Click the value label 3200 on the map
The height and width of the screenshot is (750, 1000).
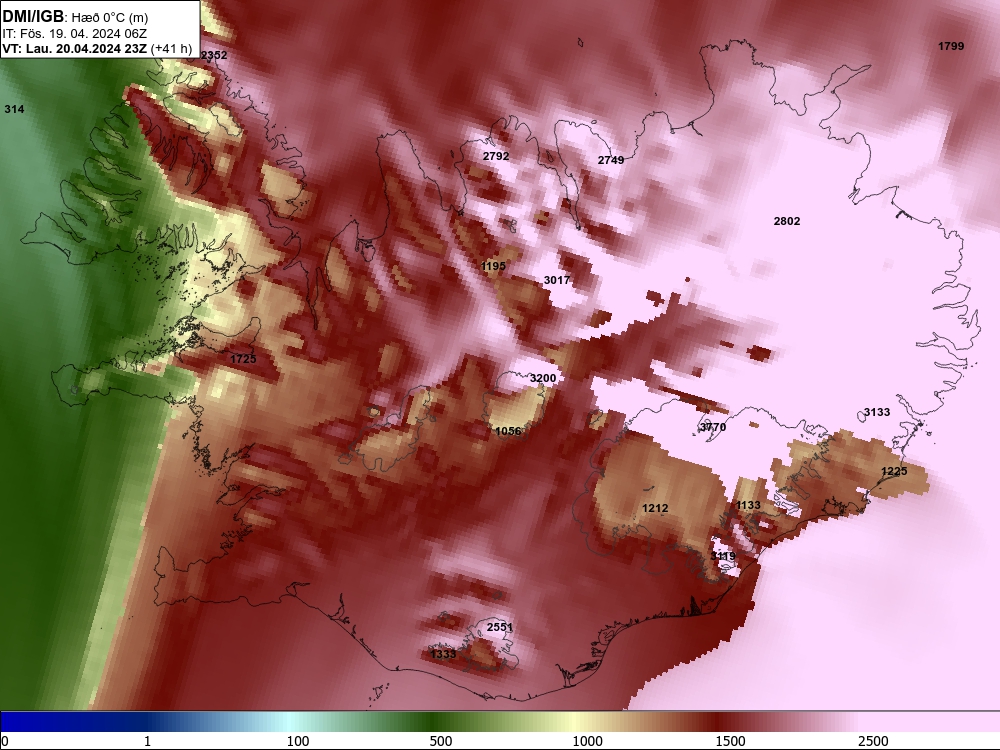[543, 378]
